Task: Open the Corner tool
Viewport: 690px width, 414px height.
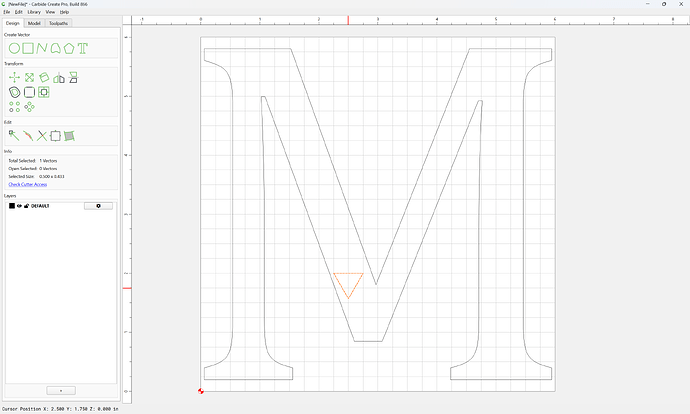Action: point(29,92)
